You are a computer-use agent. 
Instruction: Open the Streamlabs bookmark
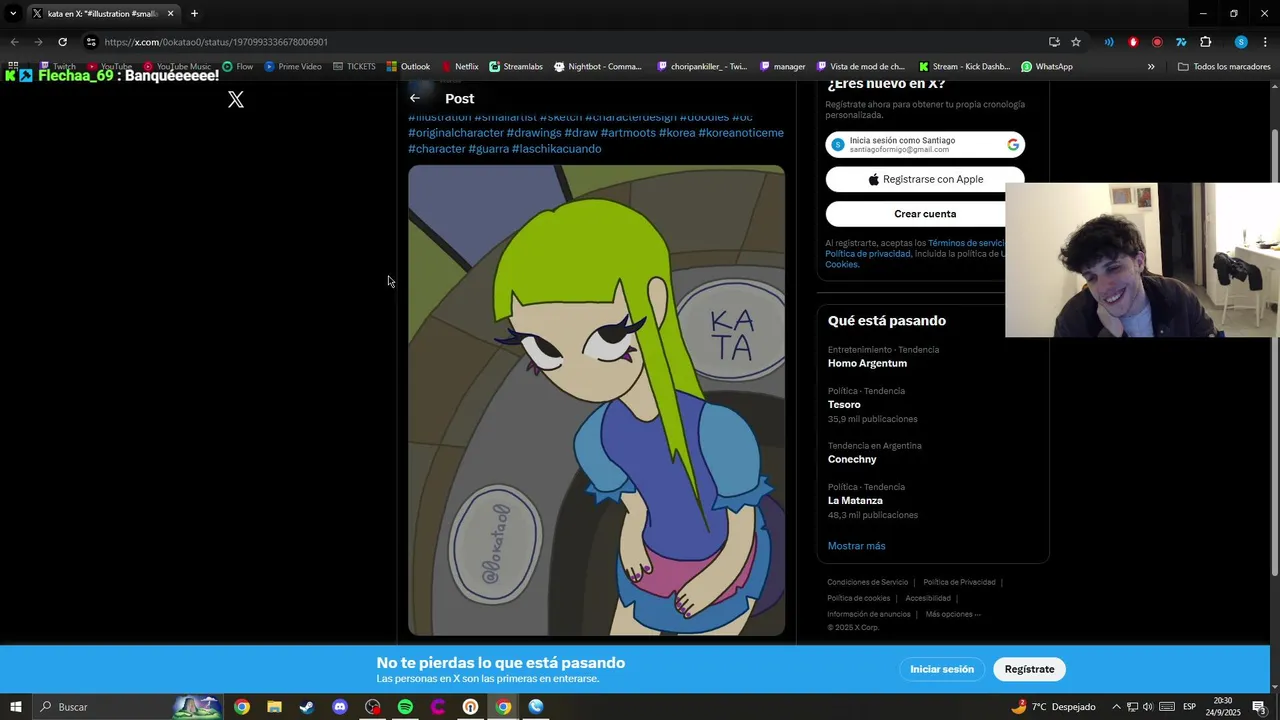pyautogui.click(x=516, y=67)
